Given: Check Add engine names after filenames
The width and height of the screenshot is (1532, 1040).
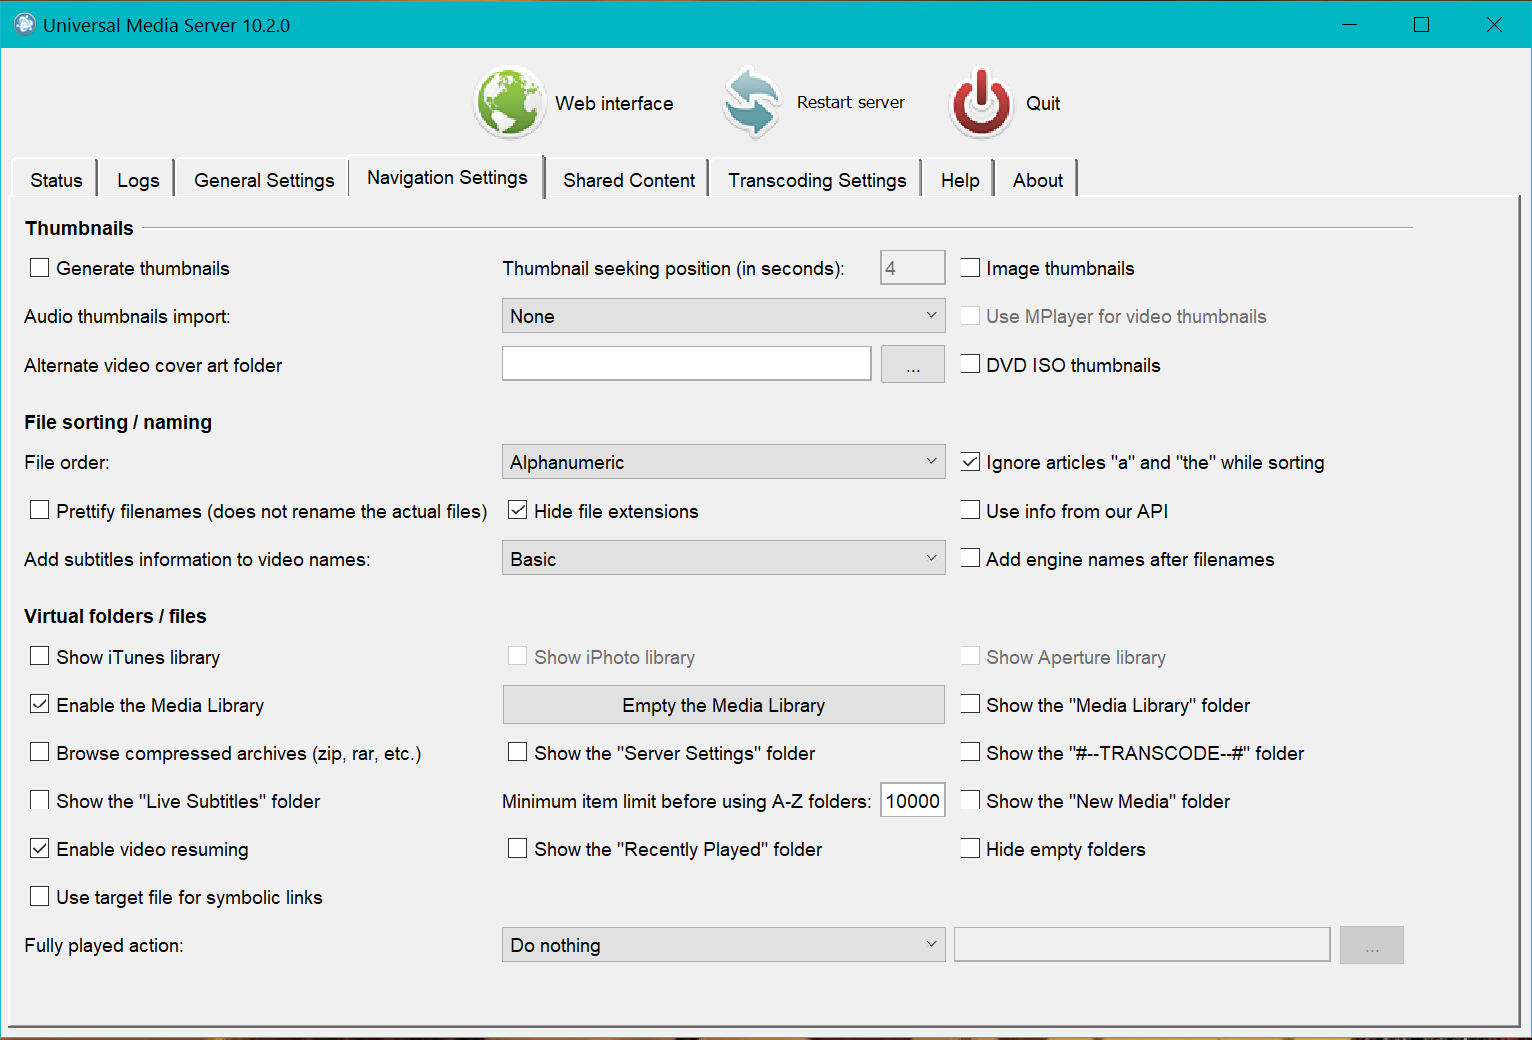Looking at the screenshot, I should click(970, 558).
